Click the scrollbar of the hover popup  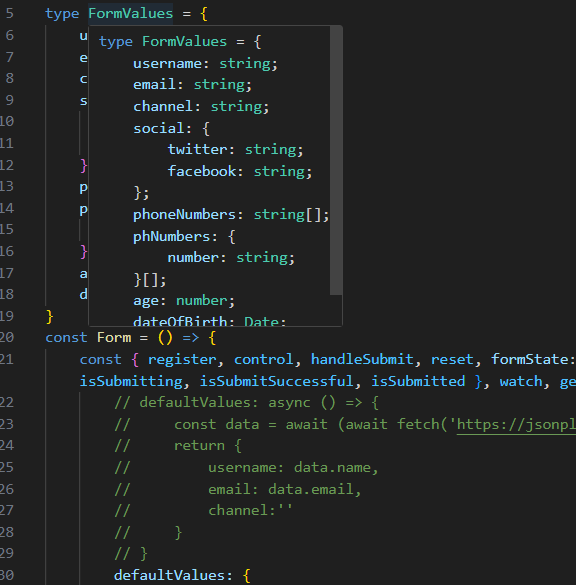pyautogui.click(x=336, y=161)
